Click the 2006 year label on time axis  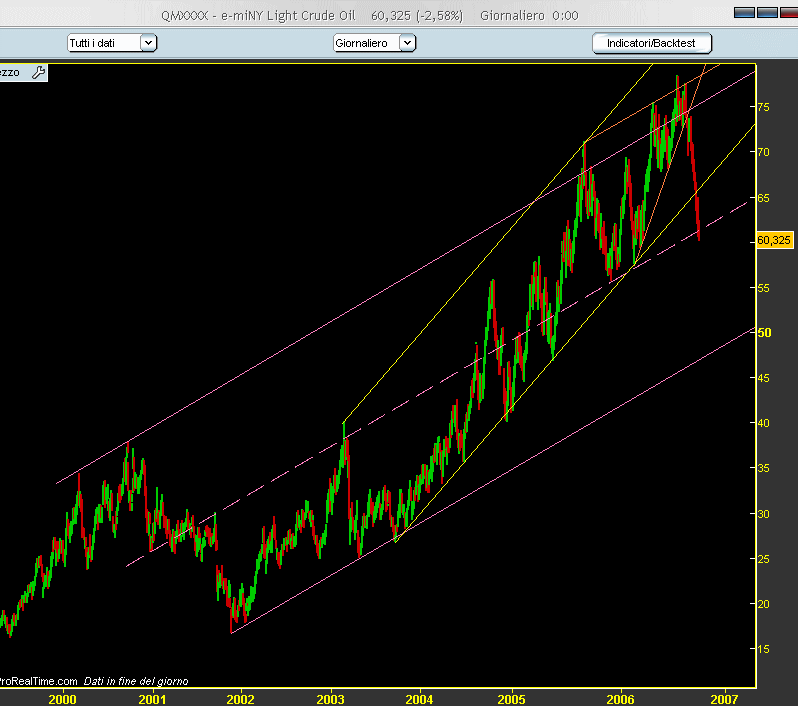pyautogui.click(x=620, y=699)
